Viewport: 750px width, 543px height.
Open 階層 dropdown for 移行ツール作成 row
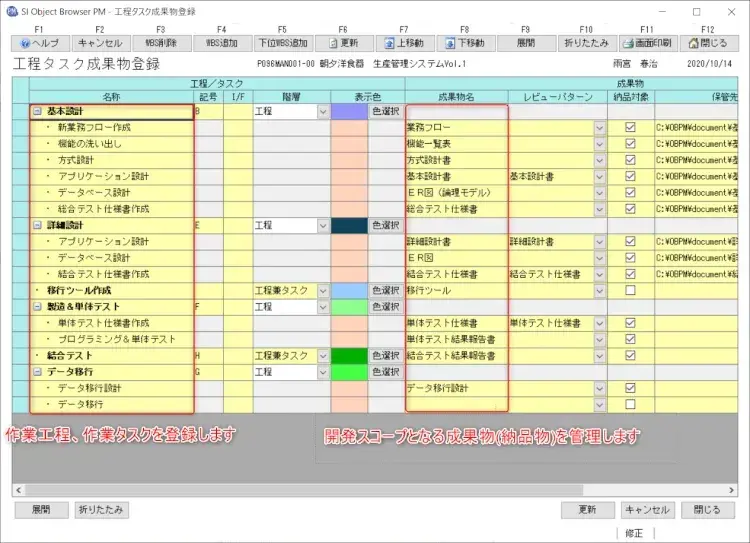pyautogui.click(x=323, y=290)
